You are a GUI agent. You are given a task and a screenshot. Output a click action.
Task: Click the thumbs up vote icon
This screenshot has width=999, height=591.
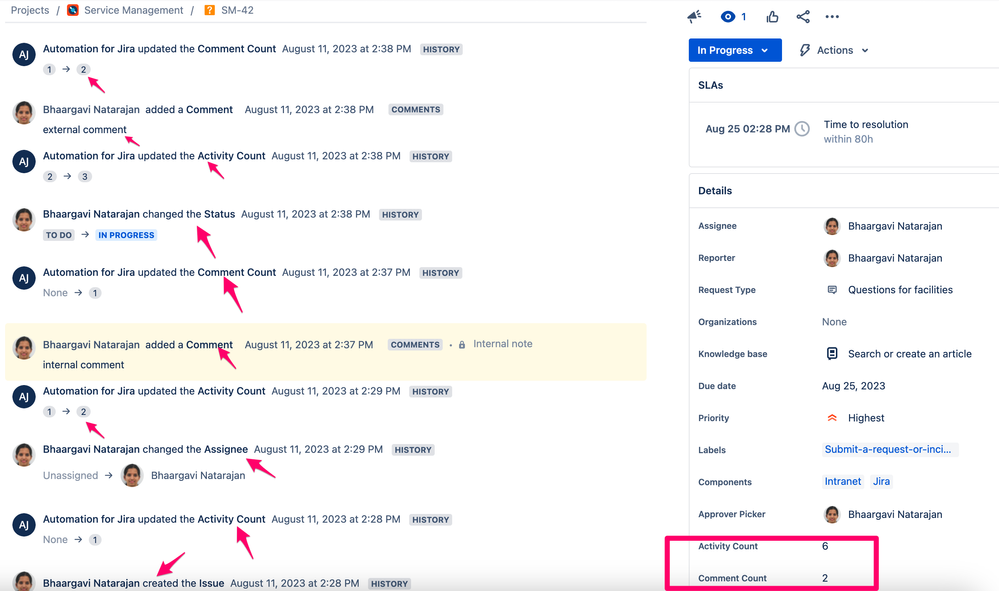tap(772, 17)
